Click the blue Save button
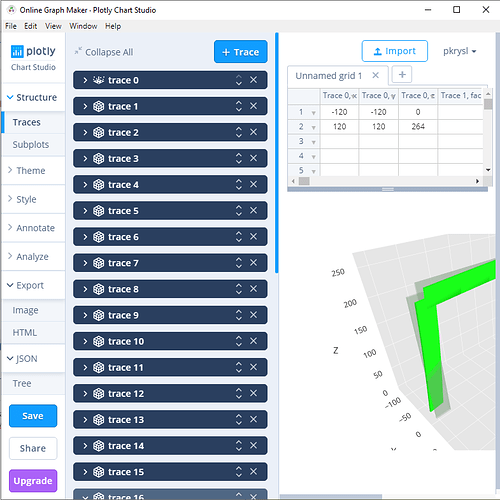The image size is (500, 500). [33, 416]
